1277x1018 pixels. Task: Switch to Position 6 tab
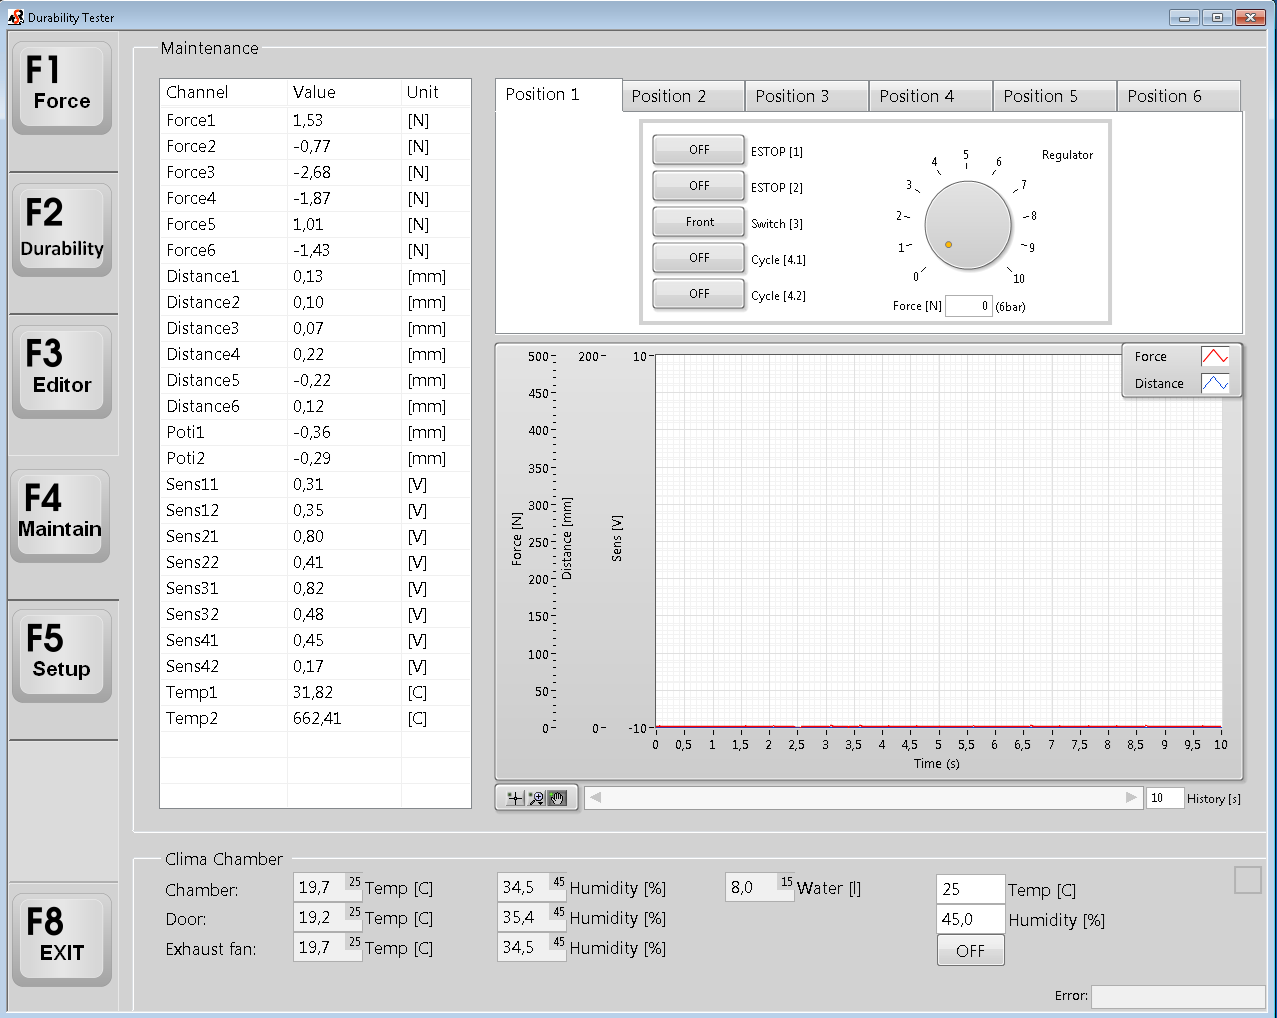coord(1179,96)
